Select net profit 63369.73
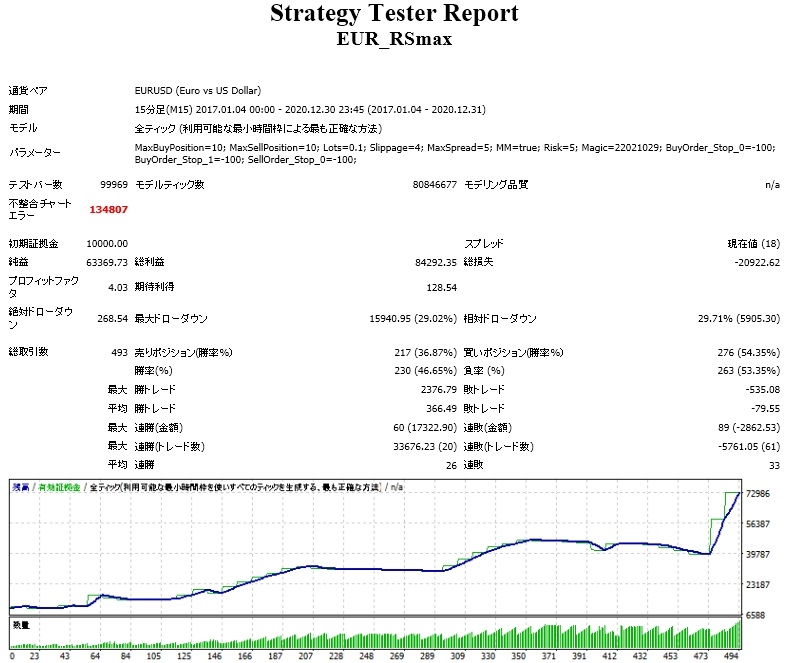788x663 pixels. click(107, 262)
